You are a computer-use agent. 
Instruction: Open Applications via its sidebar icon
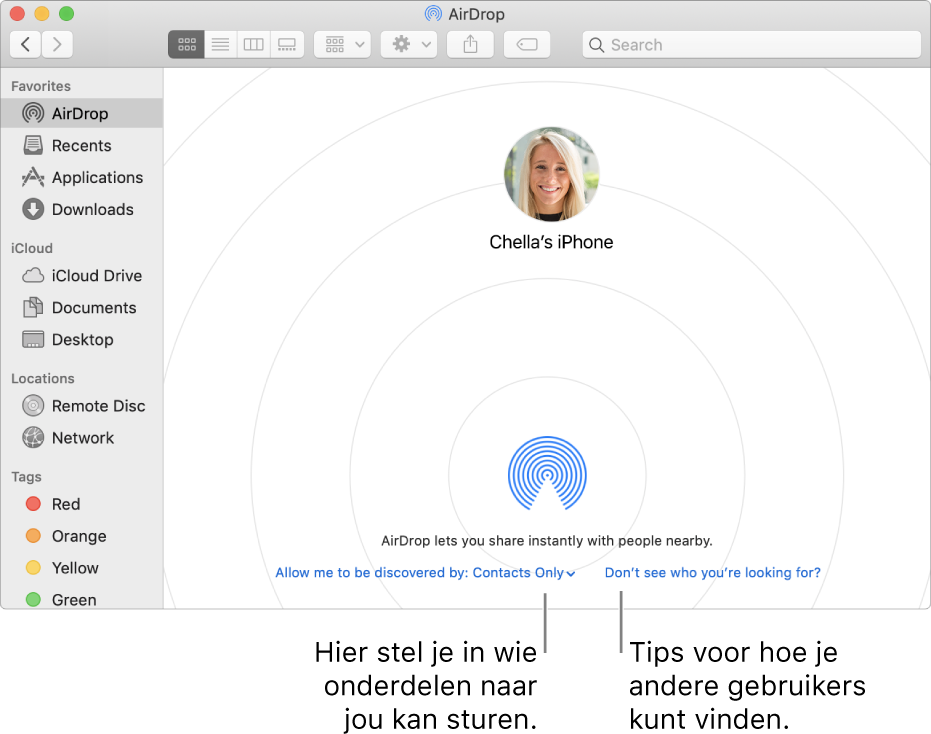[x=33, y=177]
